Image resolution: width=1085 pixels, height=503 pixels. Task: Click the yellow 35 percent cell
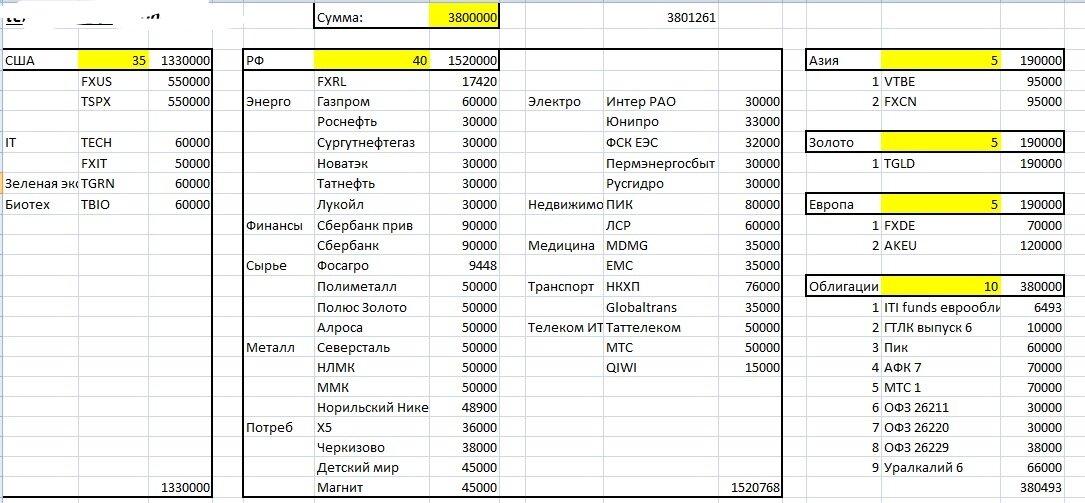(x=113, y=60)
